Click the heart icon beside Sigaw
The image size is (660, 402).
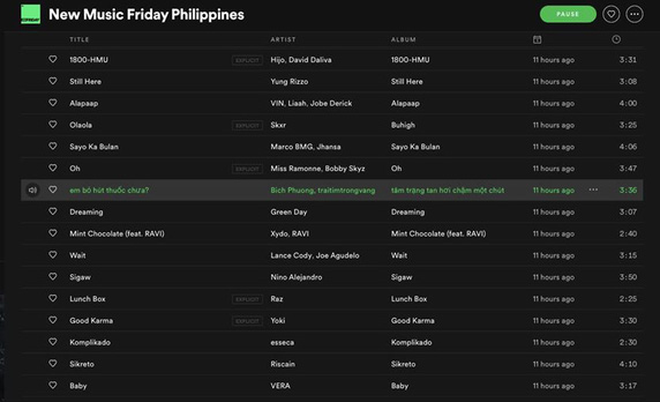[x=53, y=277]
